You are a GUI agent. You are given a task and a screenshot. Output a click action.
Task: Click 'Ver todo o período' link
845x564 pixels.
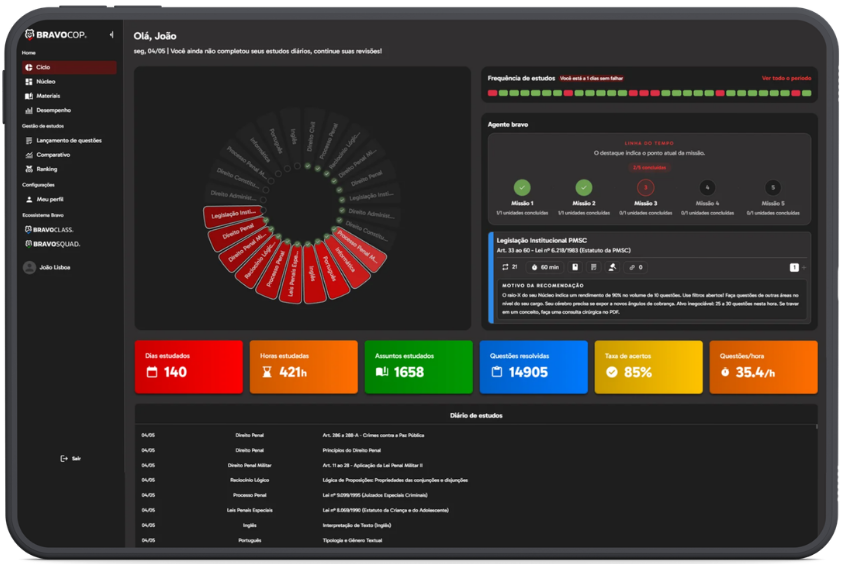(x=786, y=78)
